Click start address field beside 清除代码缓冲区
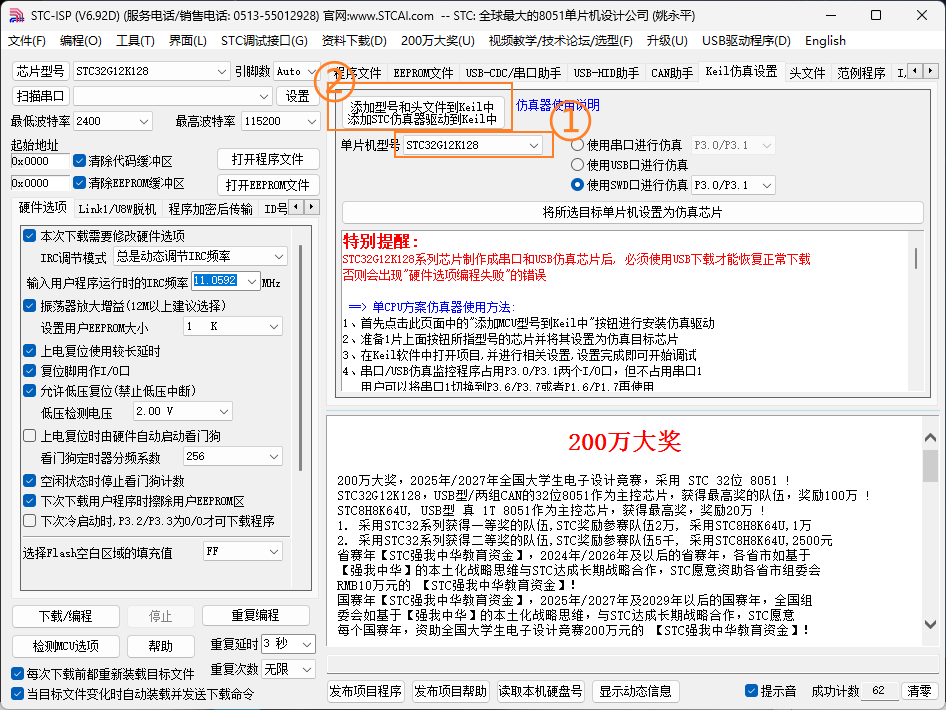Screen dimensions: 946x710 (40, 161)
